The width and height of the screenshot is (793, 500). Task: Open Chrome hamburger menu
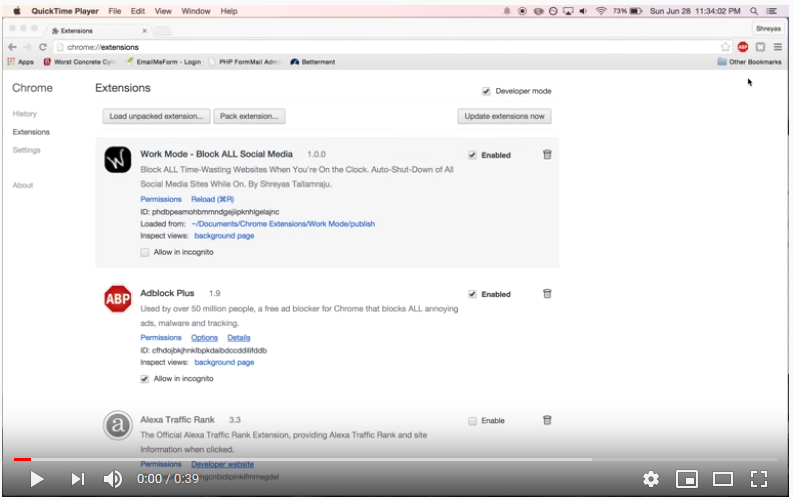click(778, 47)
